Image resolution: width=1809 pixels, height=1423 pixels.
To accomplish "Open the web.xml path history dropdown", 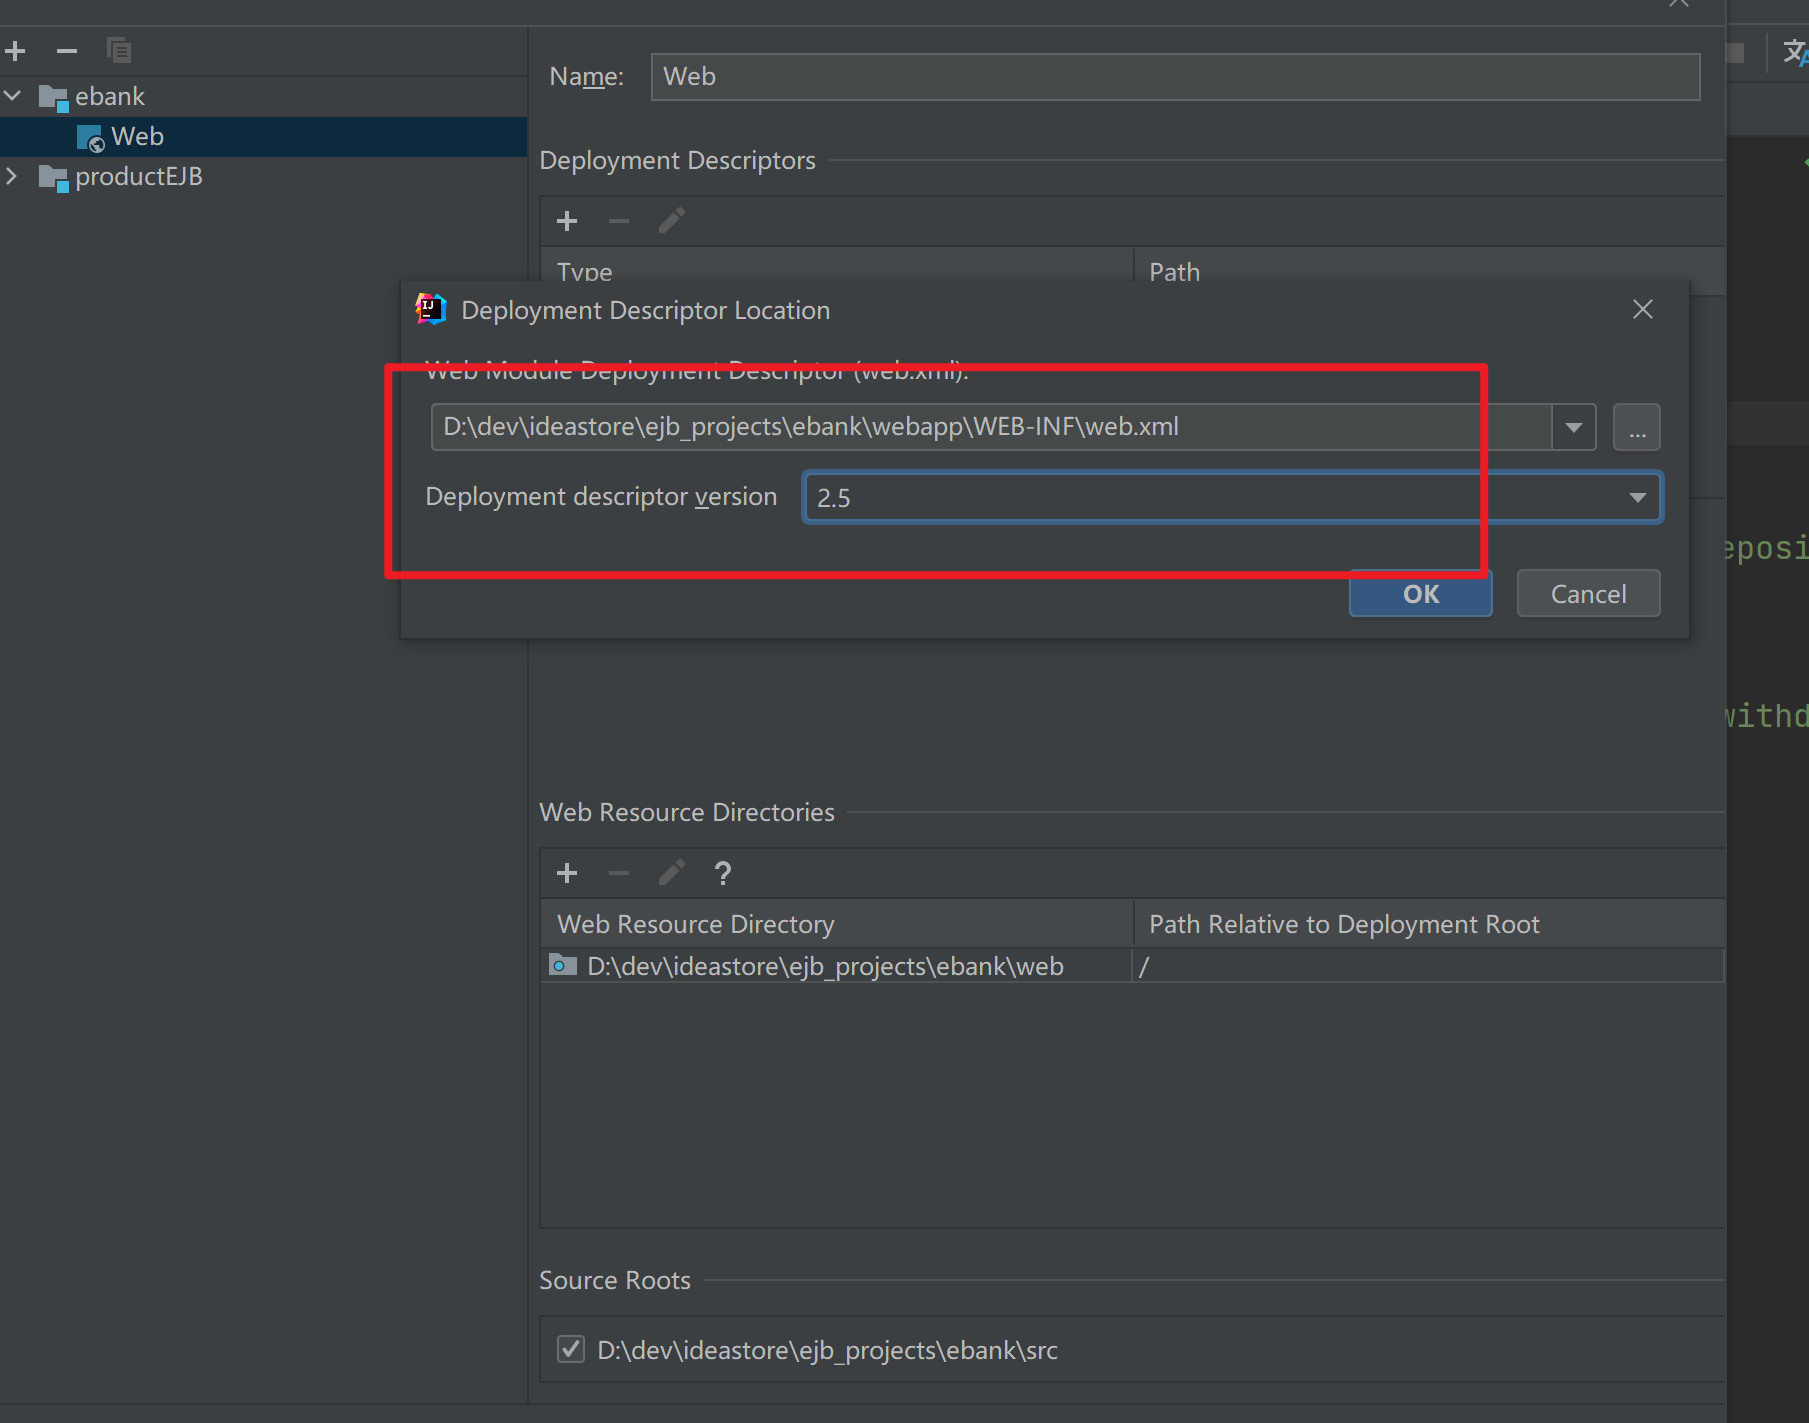I will pos(1574,427).
